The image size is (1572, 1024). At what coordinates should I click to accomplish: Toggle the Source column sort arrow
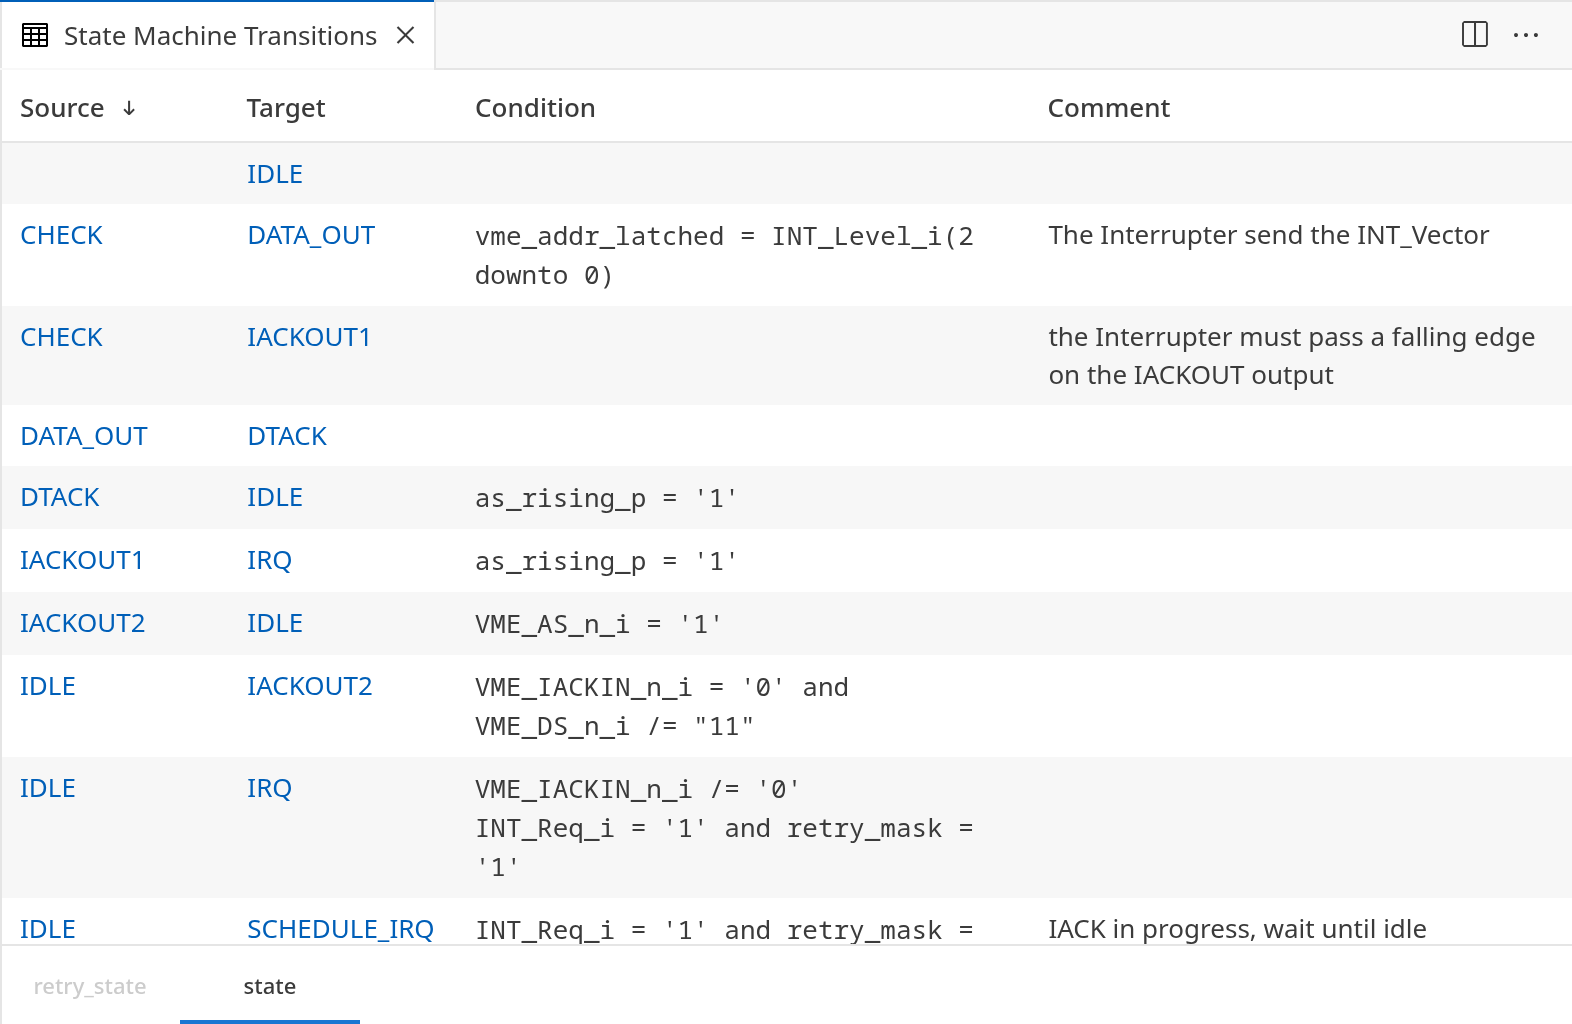coord(129,108)
